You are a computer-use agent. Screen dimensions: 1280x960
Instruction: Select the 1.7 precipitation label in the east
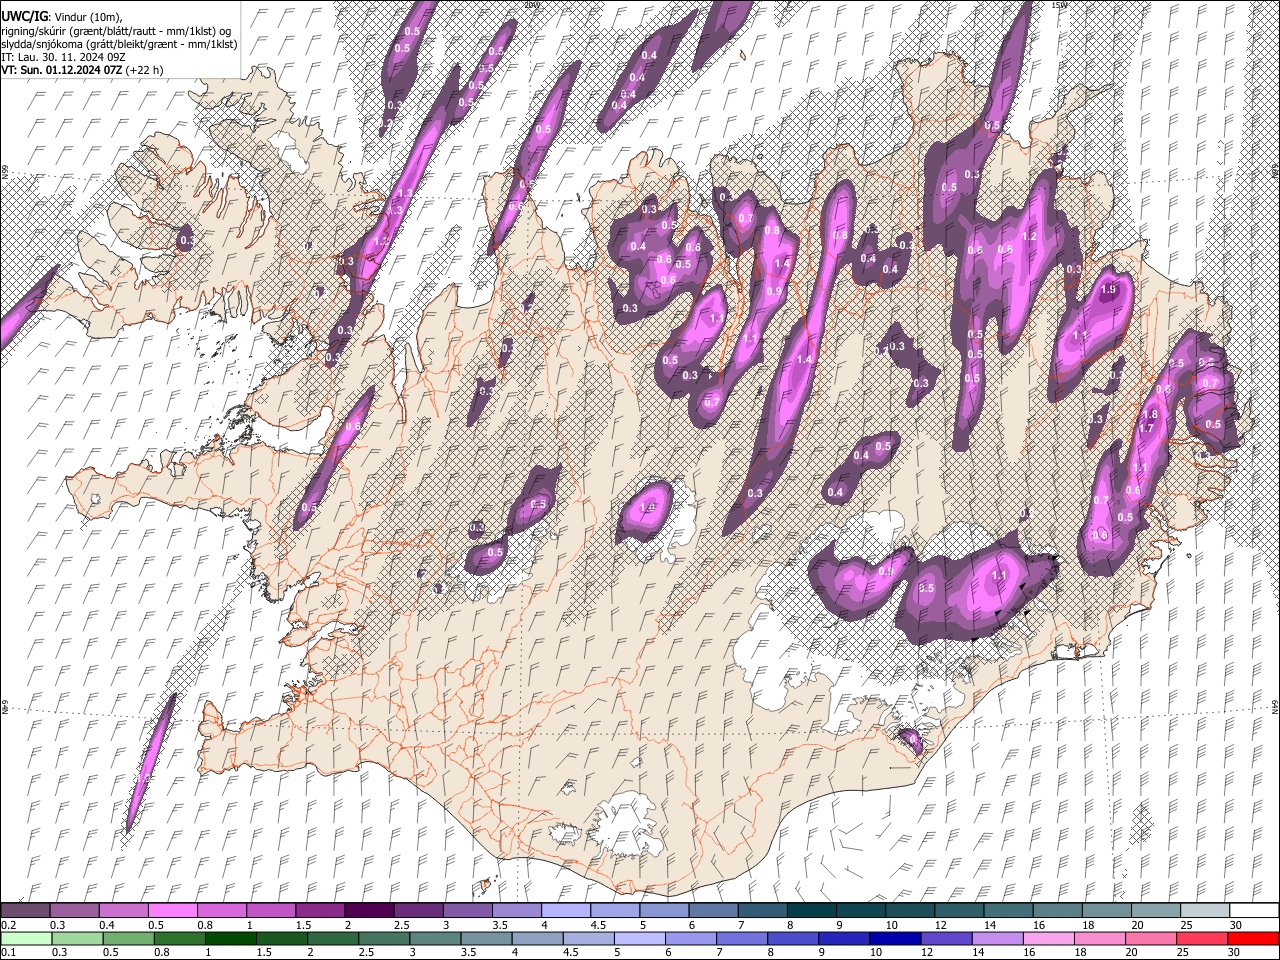coord(1146,428)
